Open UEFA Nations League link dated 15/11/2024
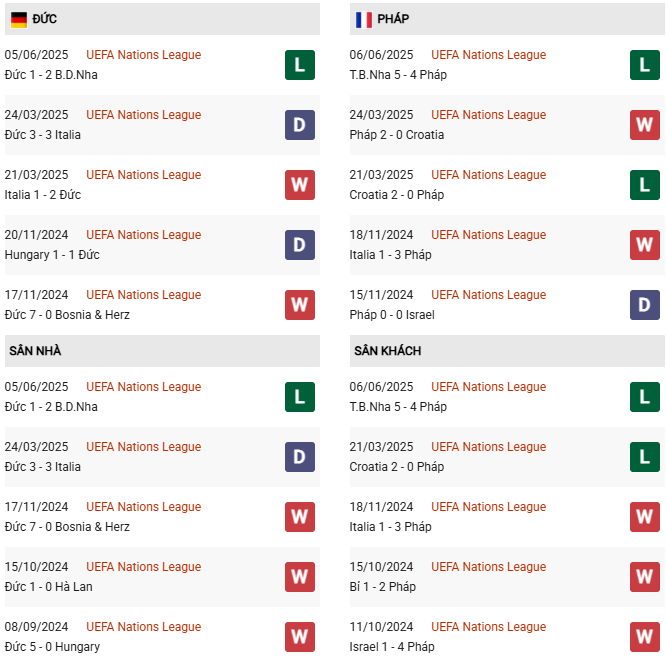The image size is (666, 661). [x=488, y=295]
